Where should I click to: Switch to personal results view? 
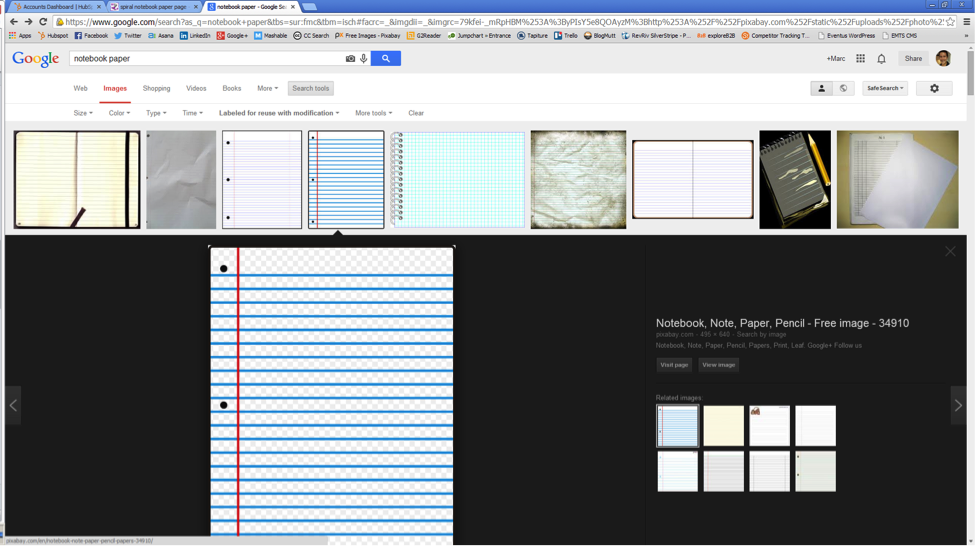821,89
